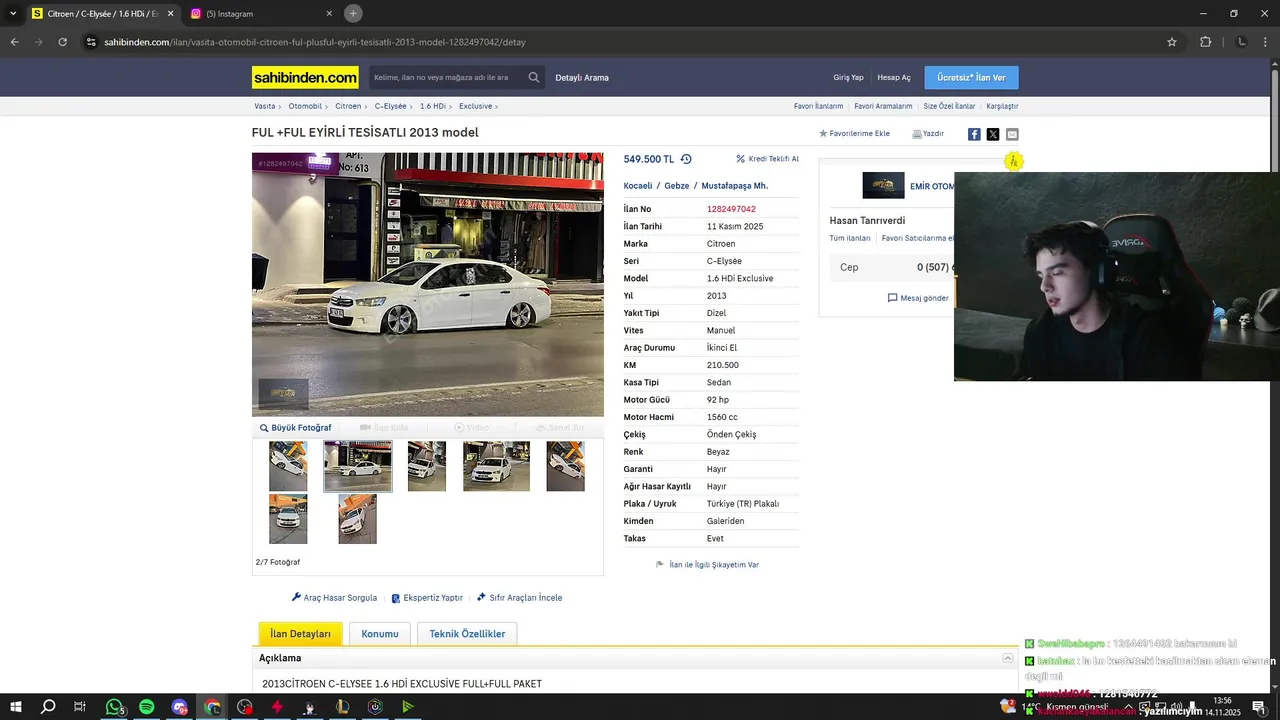Click the main car photo
Screen dimensions: 1280x720
coord(428,284)
